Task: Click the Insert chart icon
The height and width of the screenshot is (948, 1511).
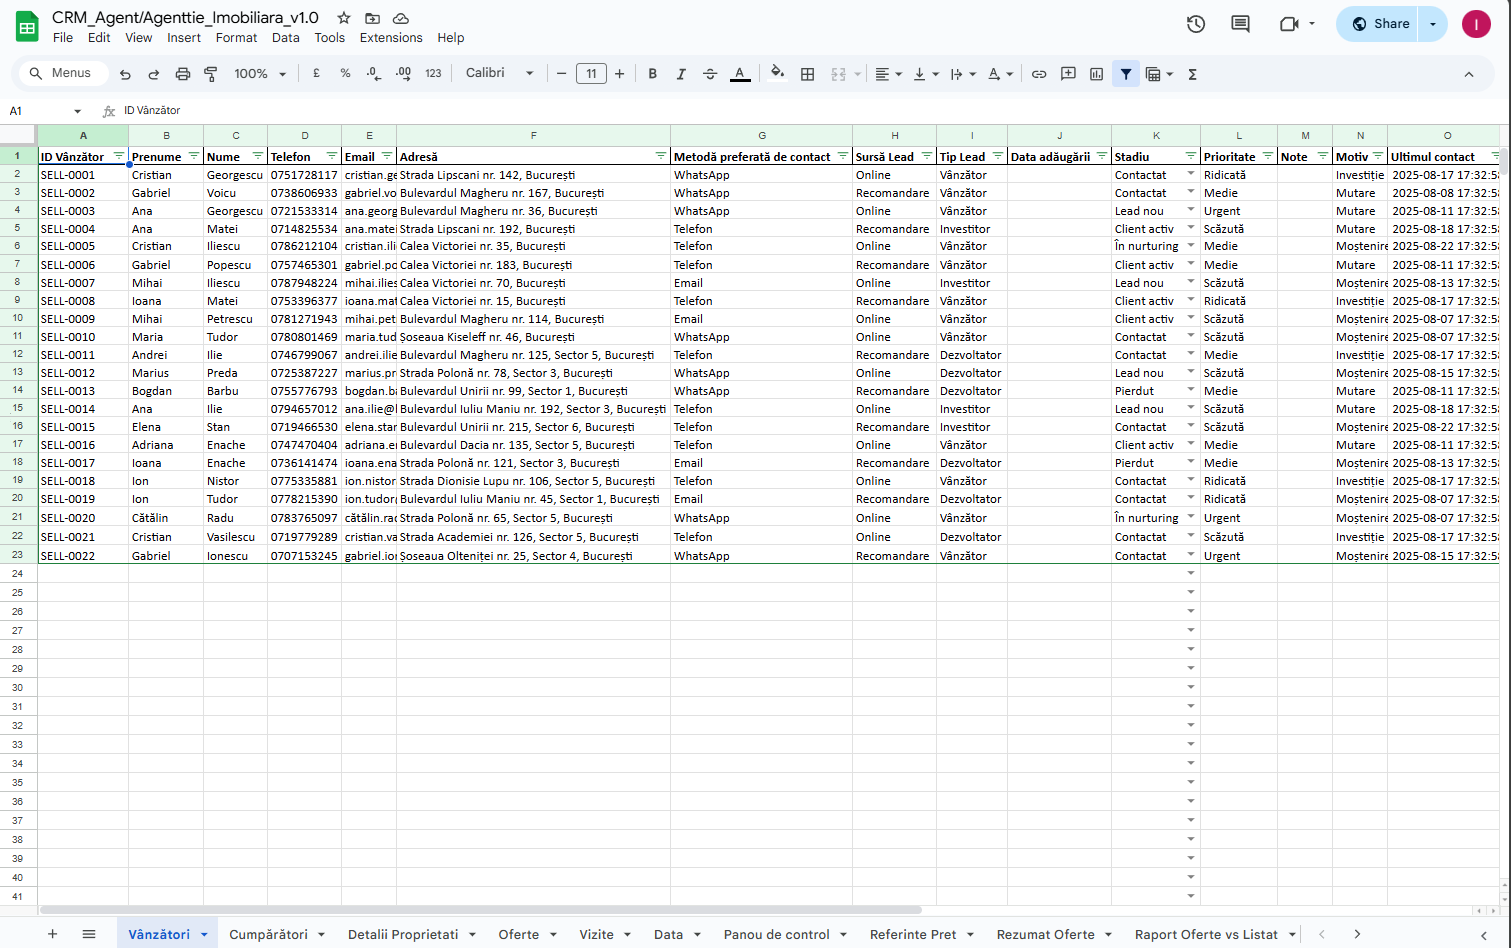Action: pyautogui.click(x=1096, y=74)
